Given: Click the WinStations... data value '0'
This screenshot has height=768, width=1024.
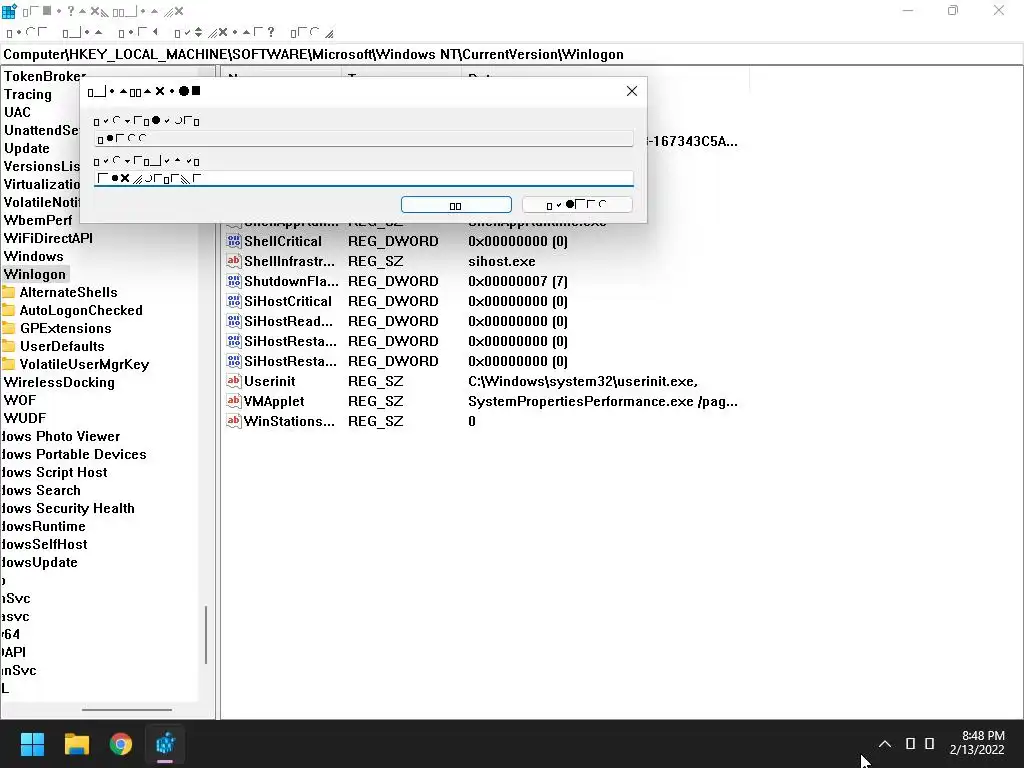Looking at the screenshot, I should tap(472, 421).
